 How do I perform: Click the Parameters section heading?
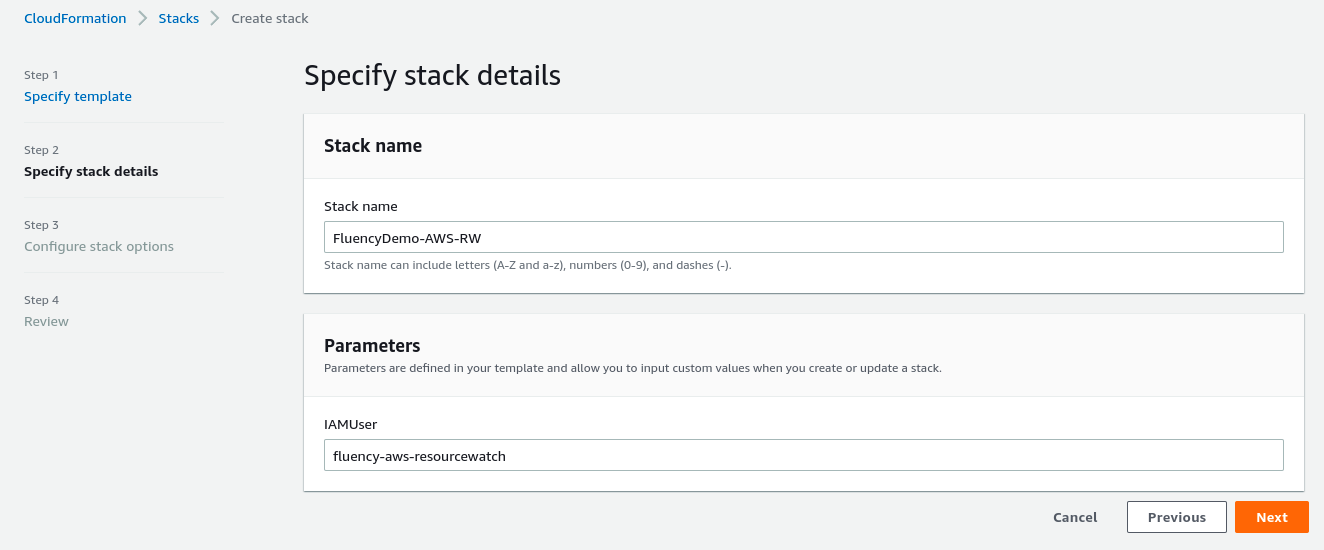click(372, 346)
